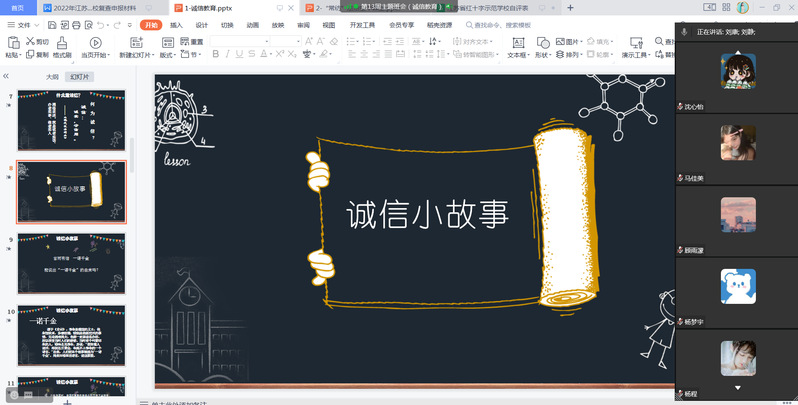Toggle Underline text formatting

click(240, 55)
